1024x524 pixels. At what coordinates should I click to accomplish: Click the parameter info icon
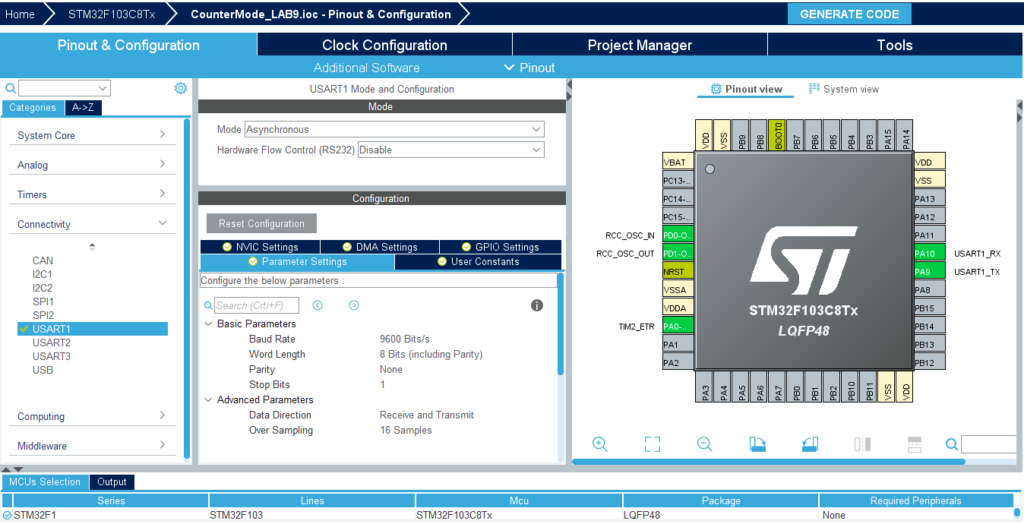click(537, 305)
